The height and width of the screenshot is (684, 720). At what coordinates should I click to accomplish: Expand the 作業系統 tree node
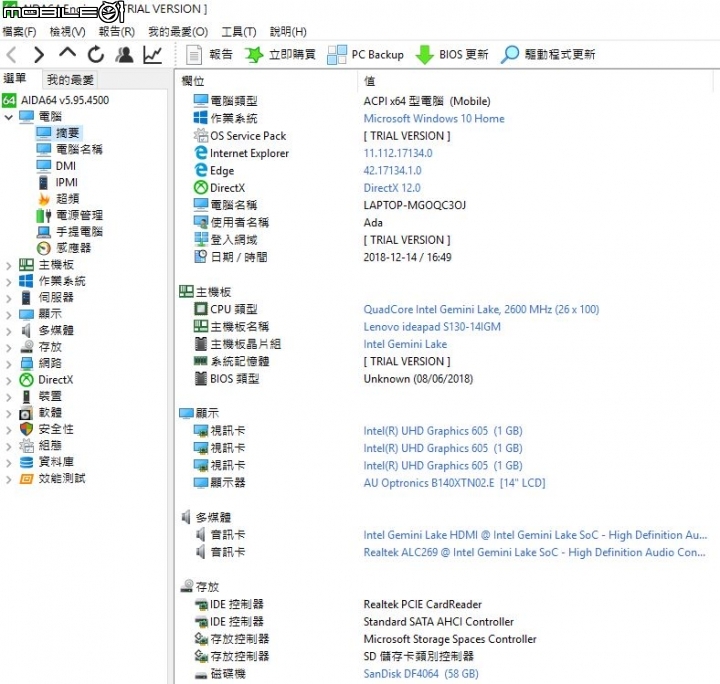click(x=8, y=282)
